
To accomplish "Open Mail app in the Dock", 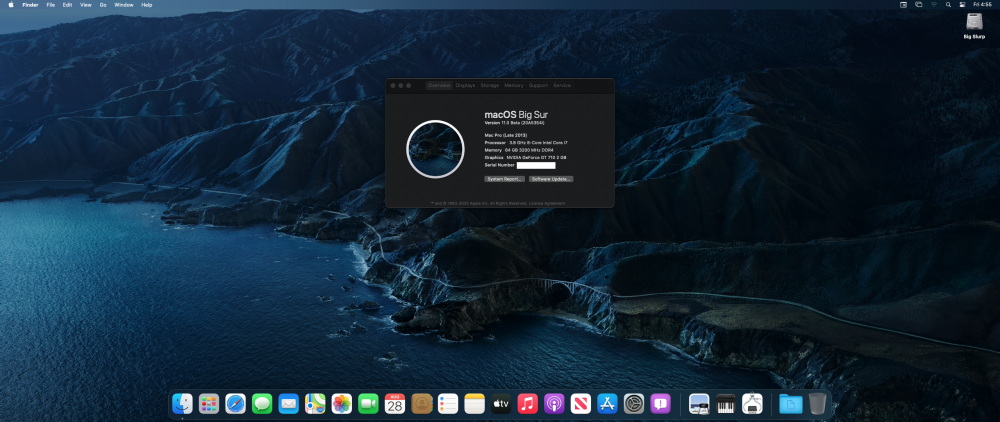I will click(x=289, y=404).
